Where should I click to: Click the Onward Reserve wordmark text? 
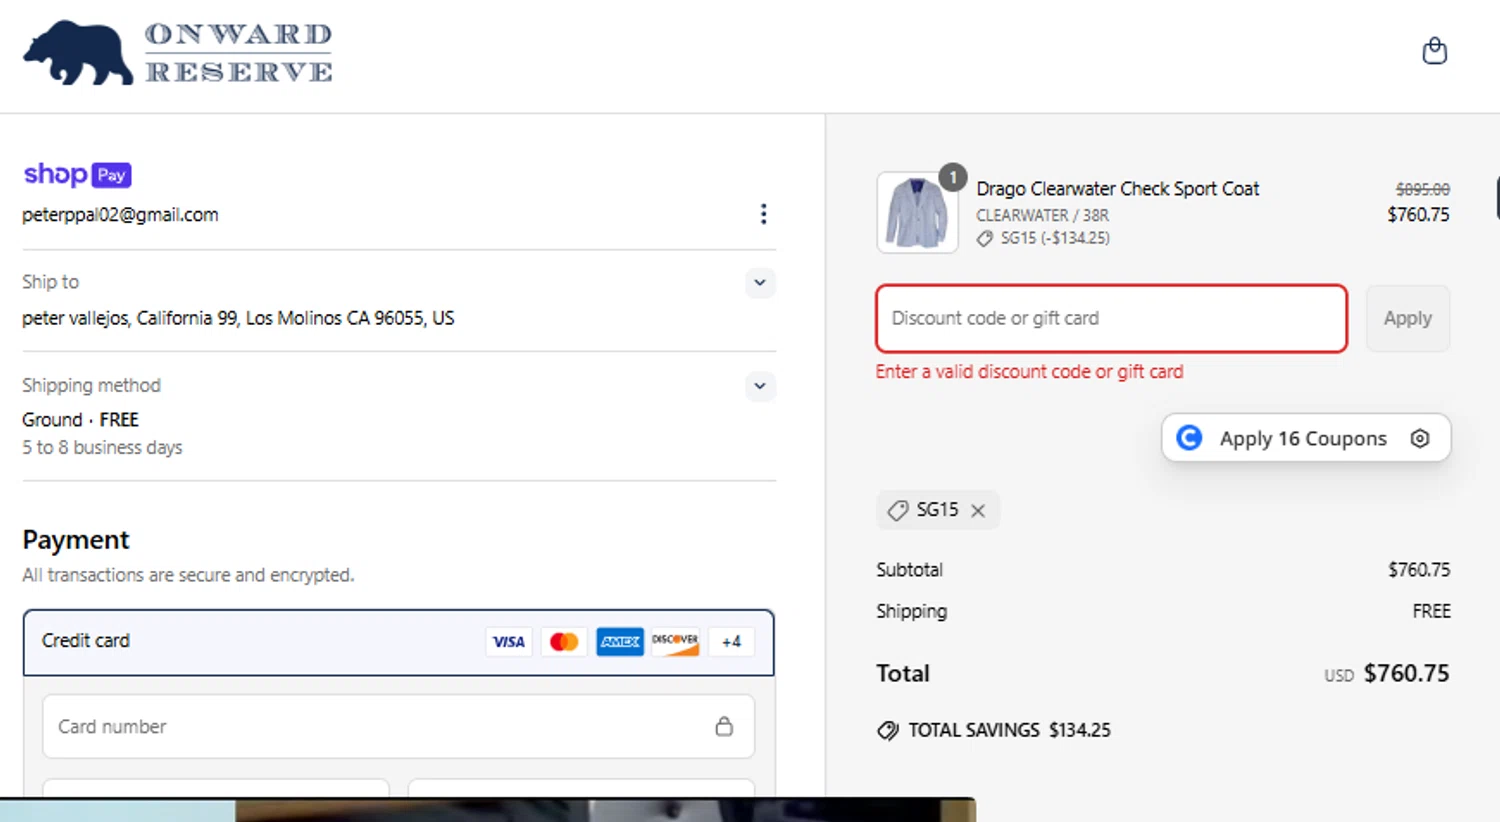239,53
